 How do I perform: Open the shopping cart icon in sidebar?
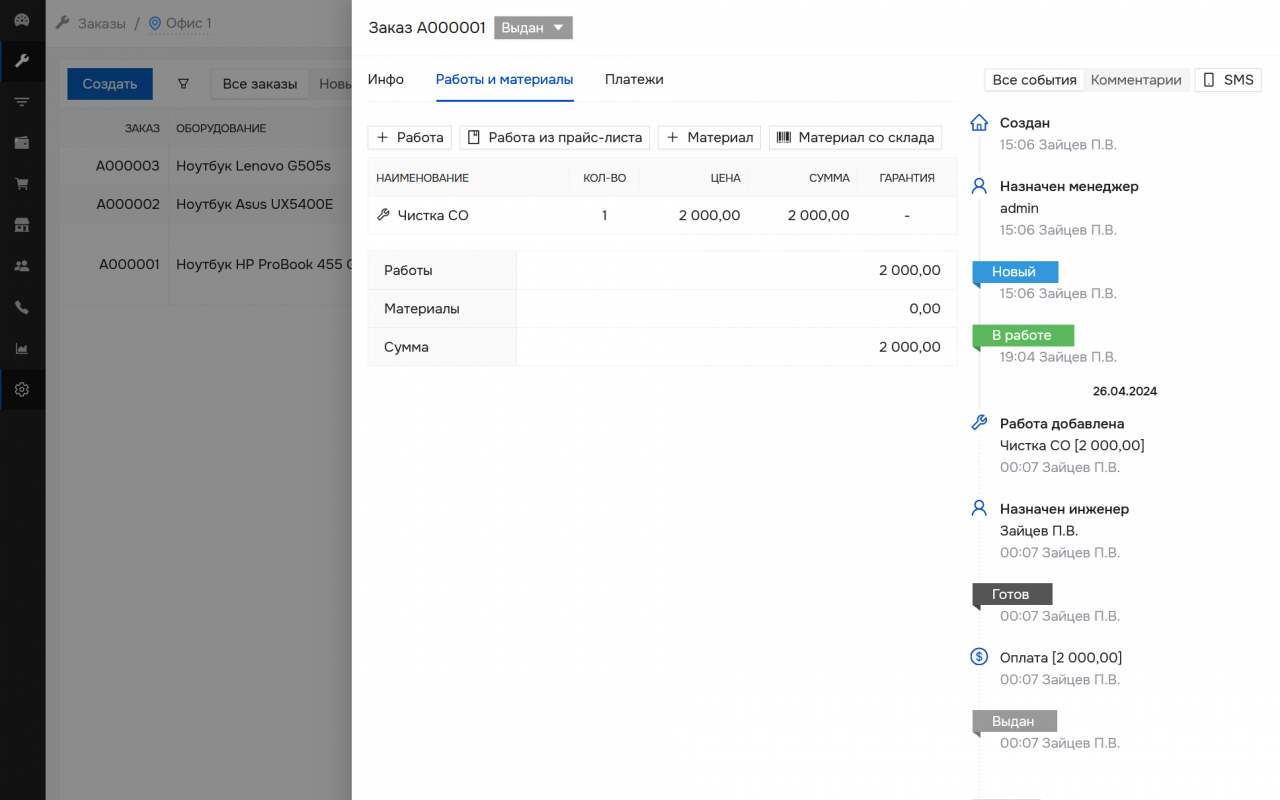click(x=22, y=184)
